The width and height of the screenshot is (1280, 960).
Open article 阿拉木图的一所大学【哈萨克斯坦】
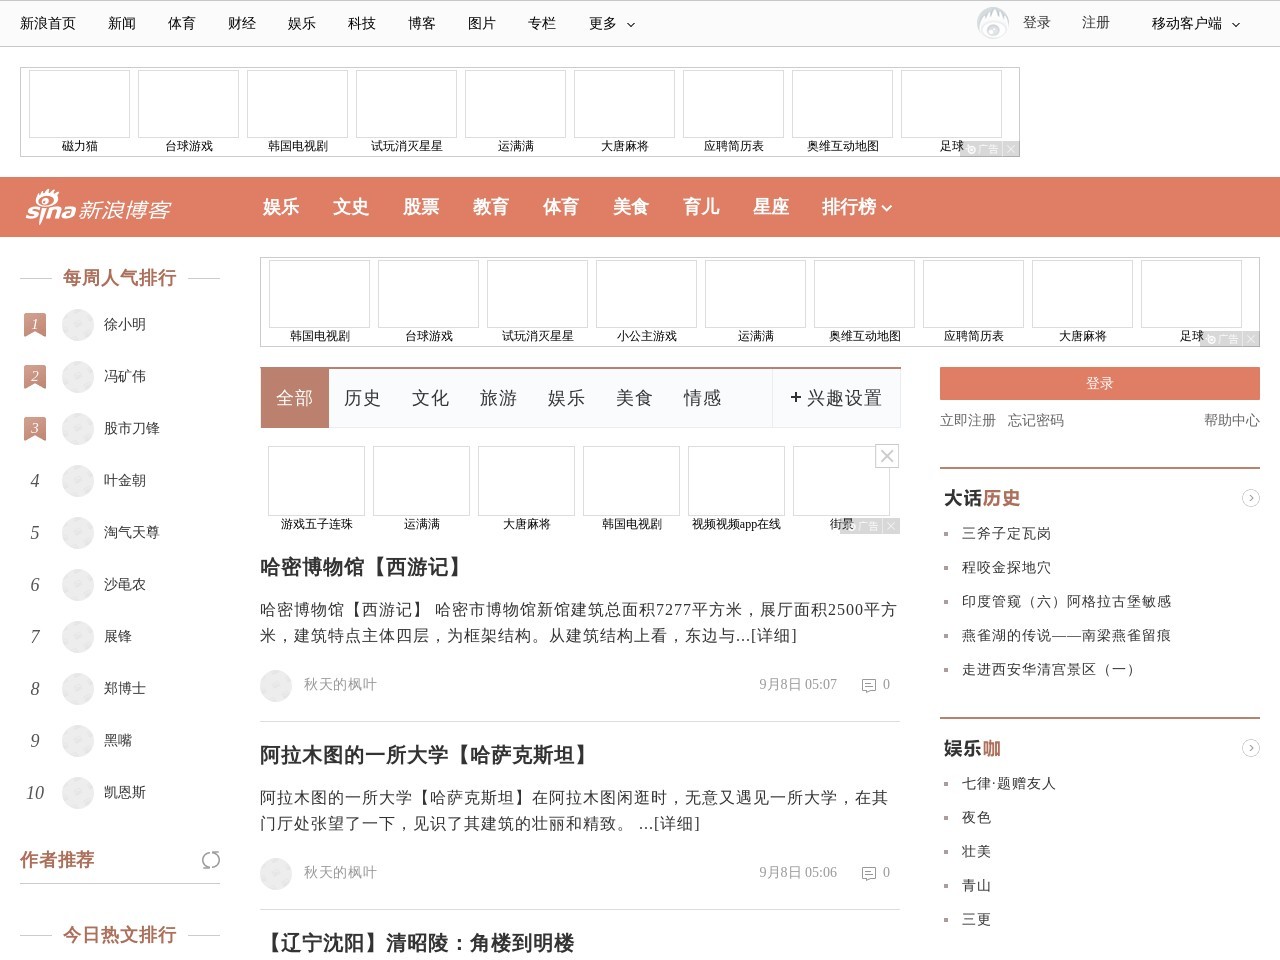point(427,755)
